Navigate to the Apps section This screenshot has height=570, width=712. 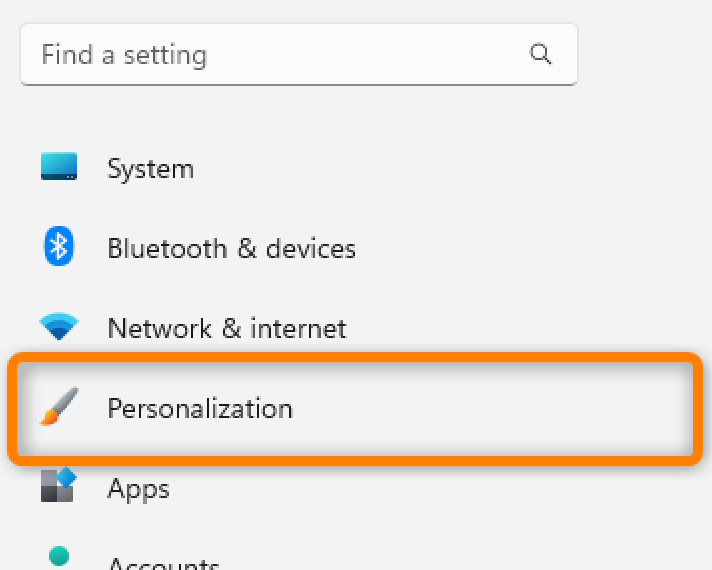click(x=138, y=489)
